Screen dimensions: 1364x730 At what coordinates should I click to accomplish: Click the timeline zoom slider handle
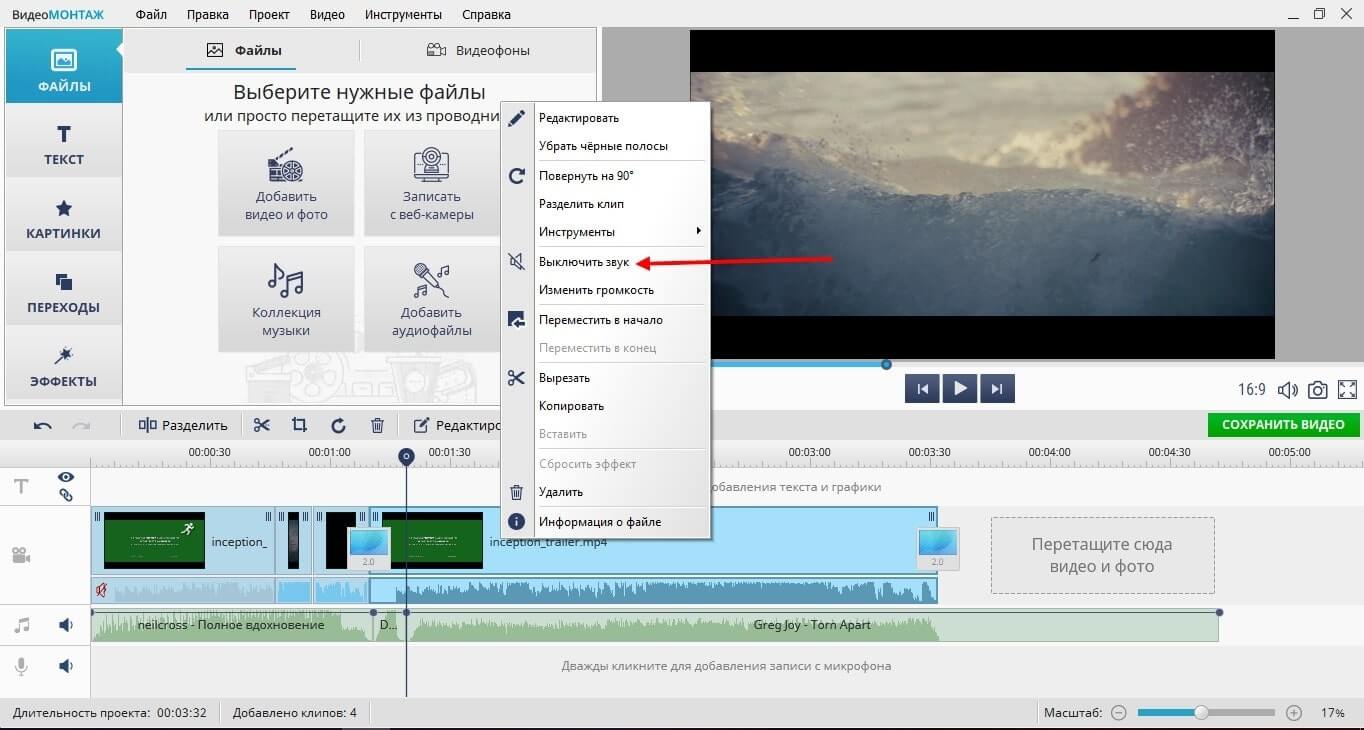point(1201,713)
